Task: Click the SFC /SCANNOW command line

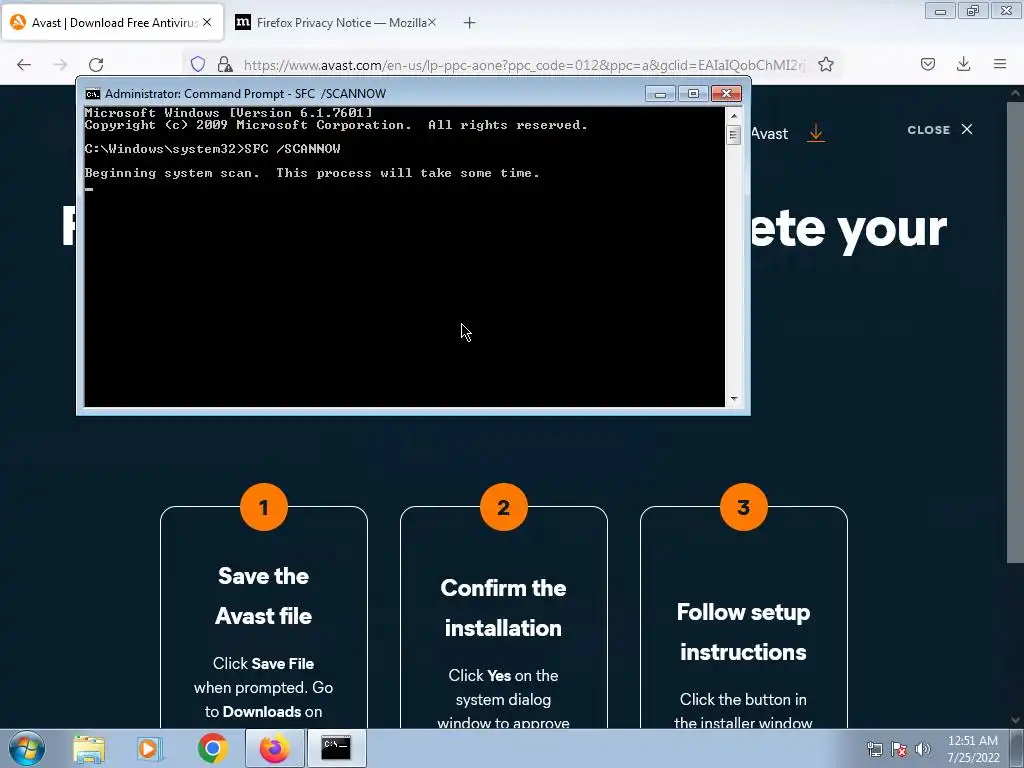Action: pyautogui.click(x=212, y=149)
